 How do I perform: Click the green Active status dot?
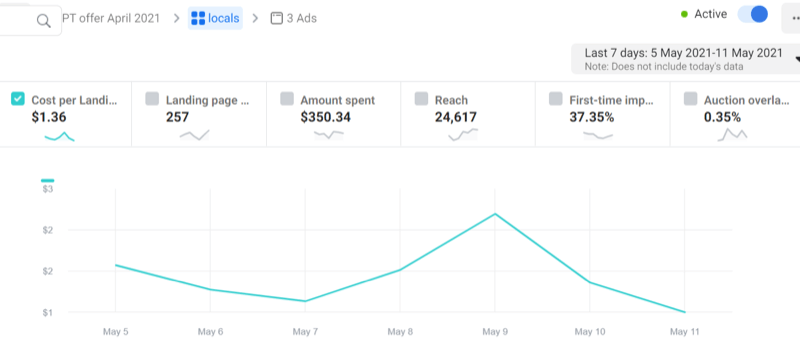pos(685,14)
